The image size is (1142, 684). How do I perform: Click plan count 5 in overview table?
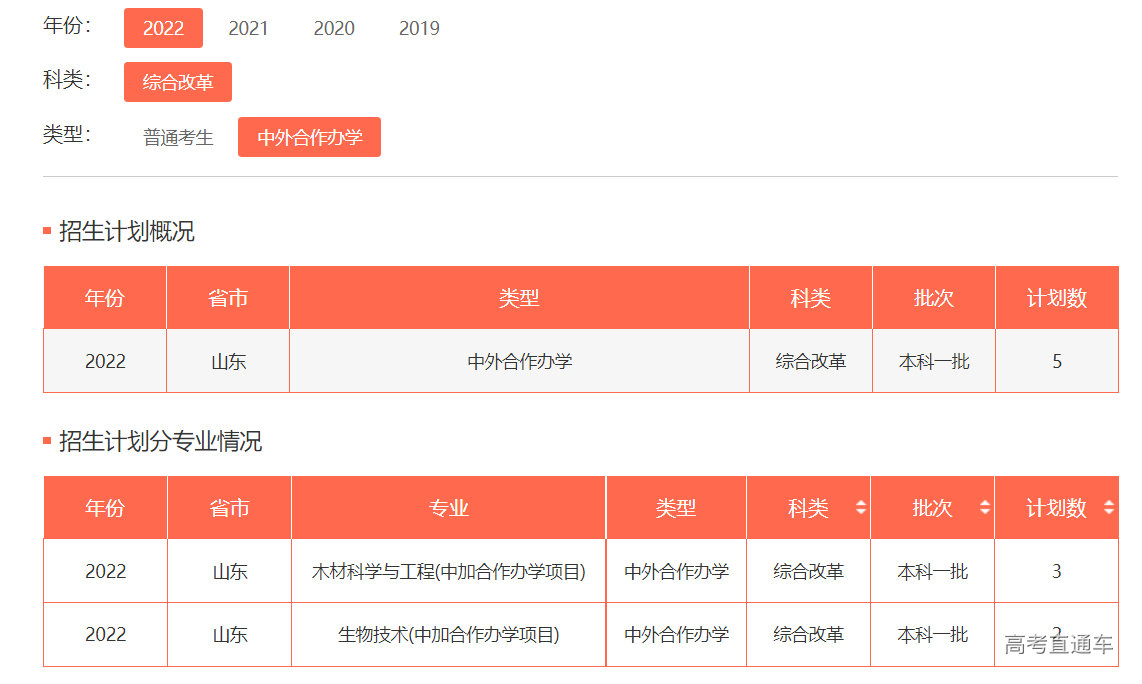coord(1057,361)
